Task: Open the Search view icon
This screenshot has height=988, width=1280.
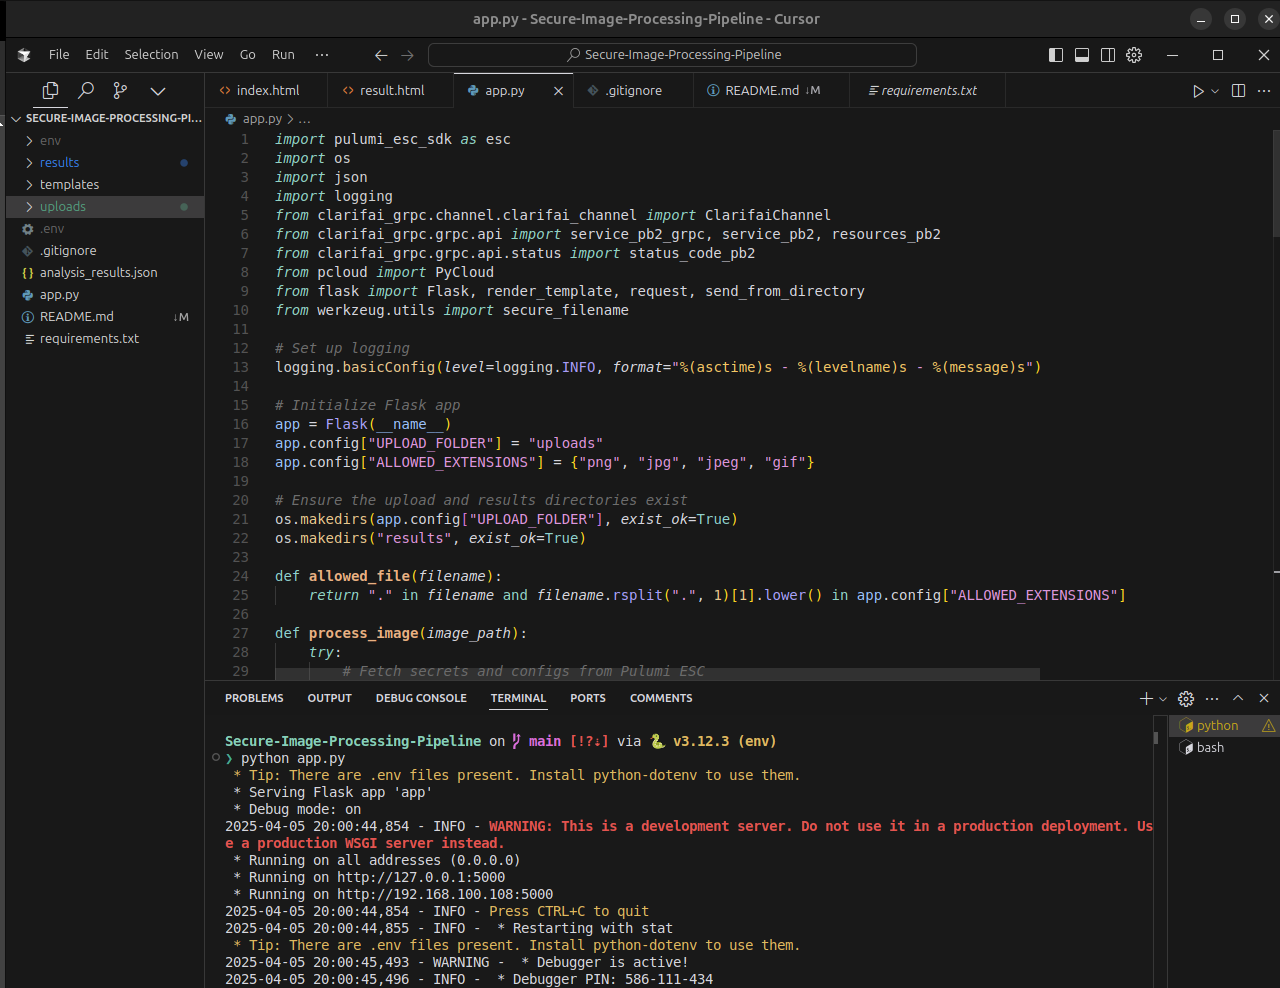Action: click(x=86, y=90)
